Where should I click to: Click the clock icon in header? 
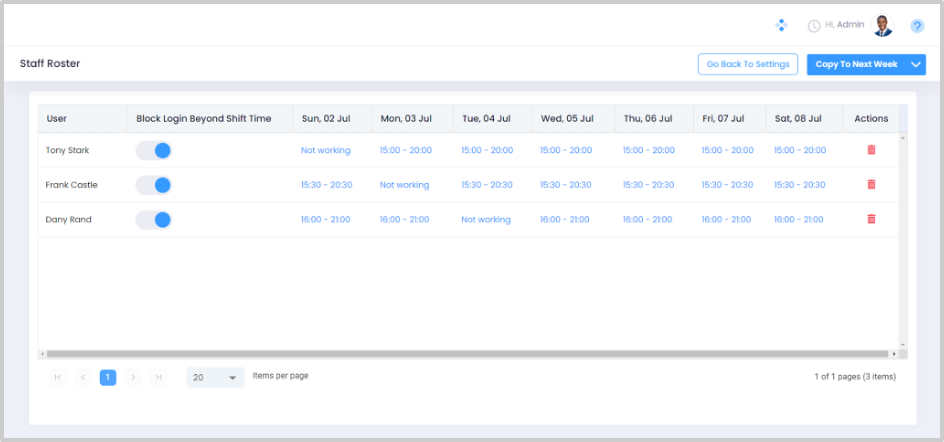(813, 26)
